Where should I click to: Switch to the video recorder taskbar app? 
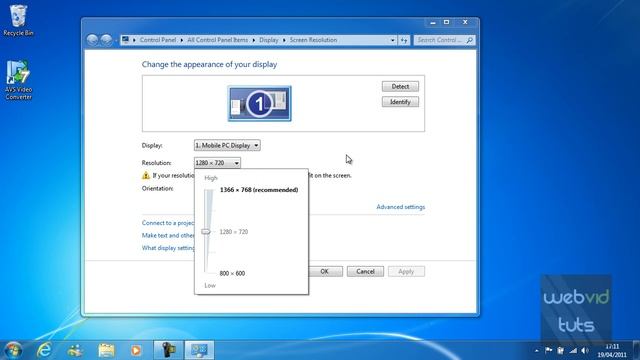point(168,350)
